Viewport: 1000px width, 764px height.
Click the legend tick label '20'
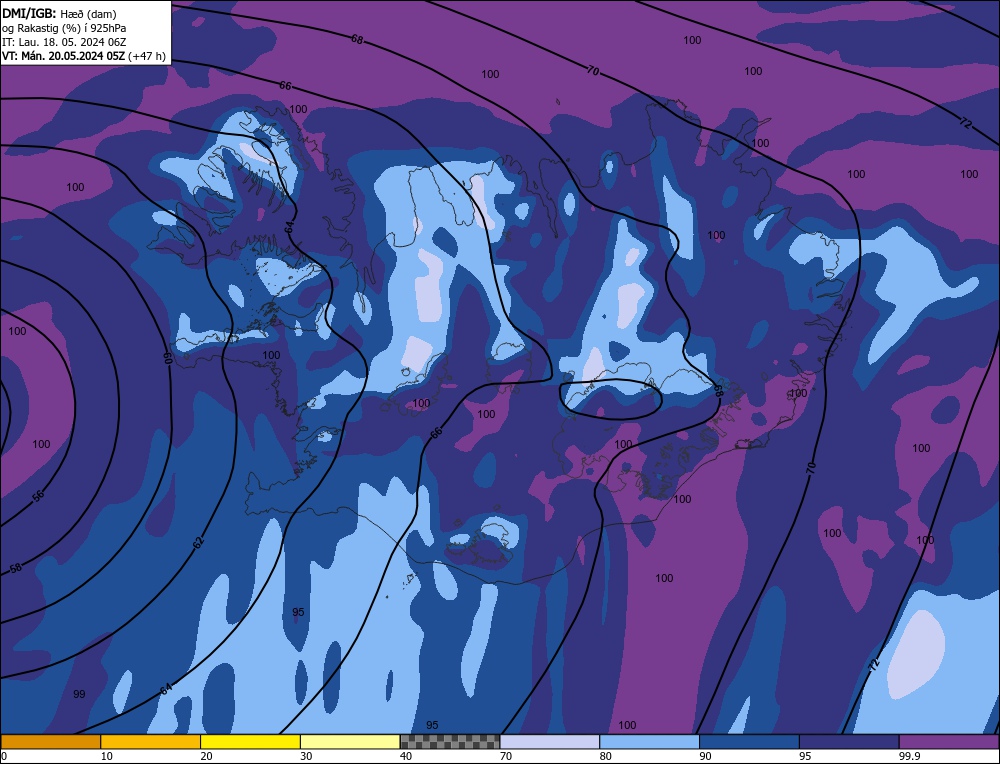click(207, 756)
